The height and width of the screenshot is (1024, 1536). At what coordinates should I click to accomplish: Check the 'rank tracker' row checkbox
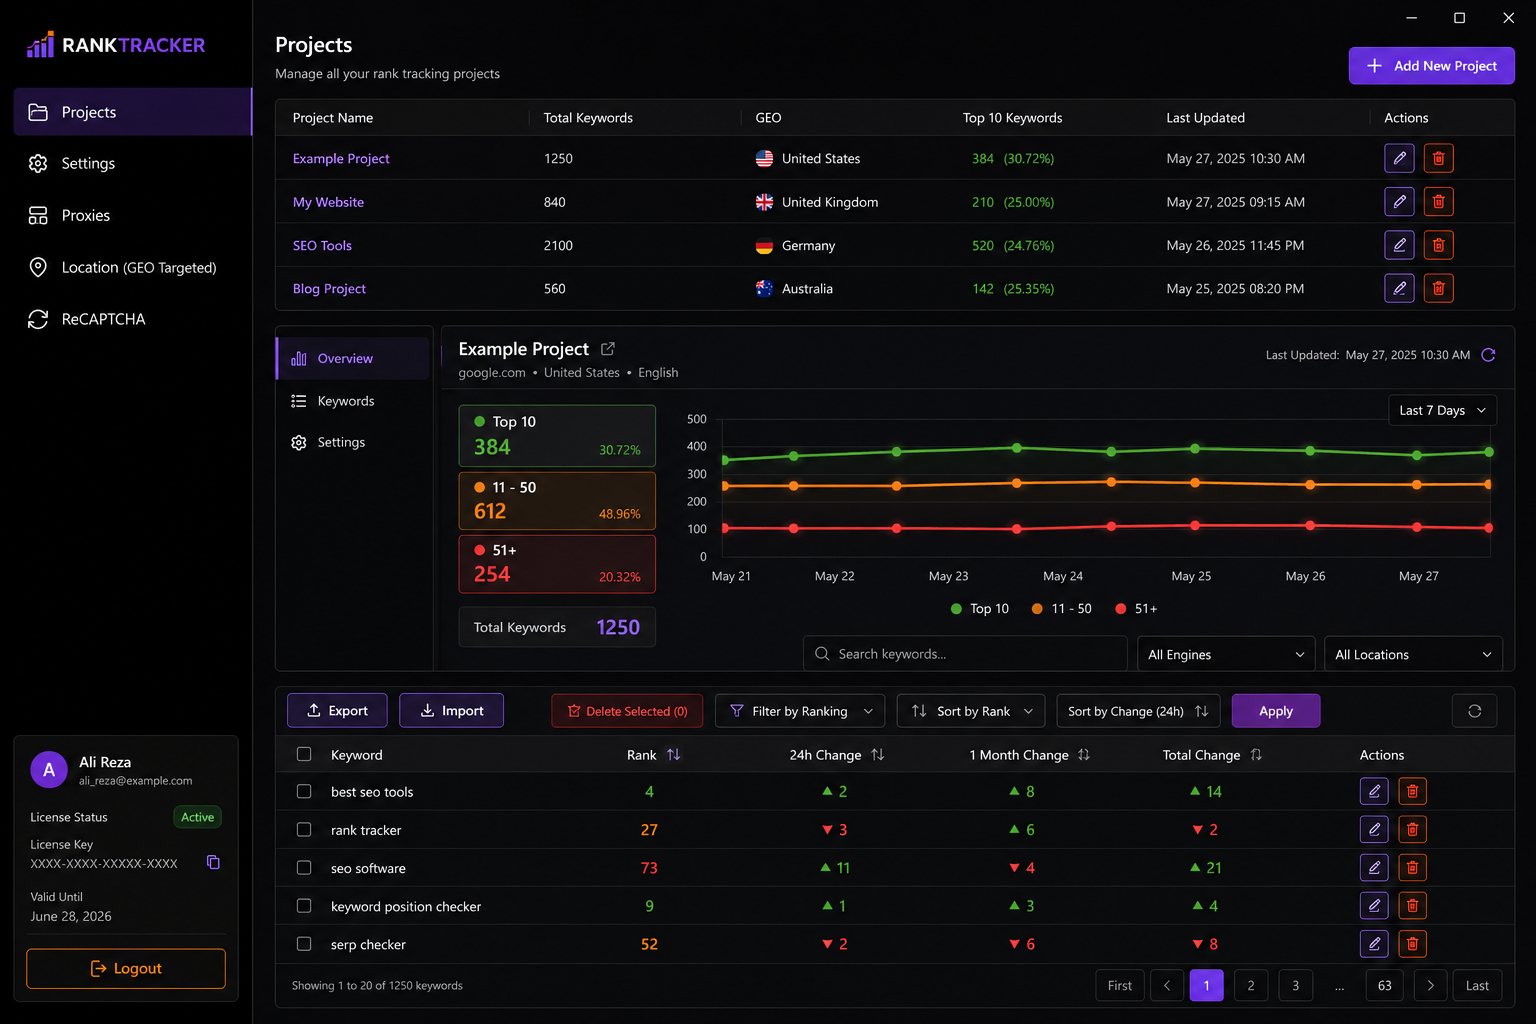(304, 829)
